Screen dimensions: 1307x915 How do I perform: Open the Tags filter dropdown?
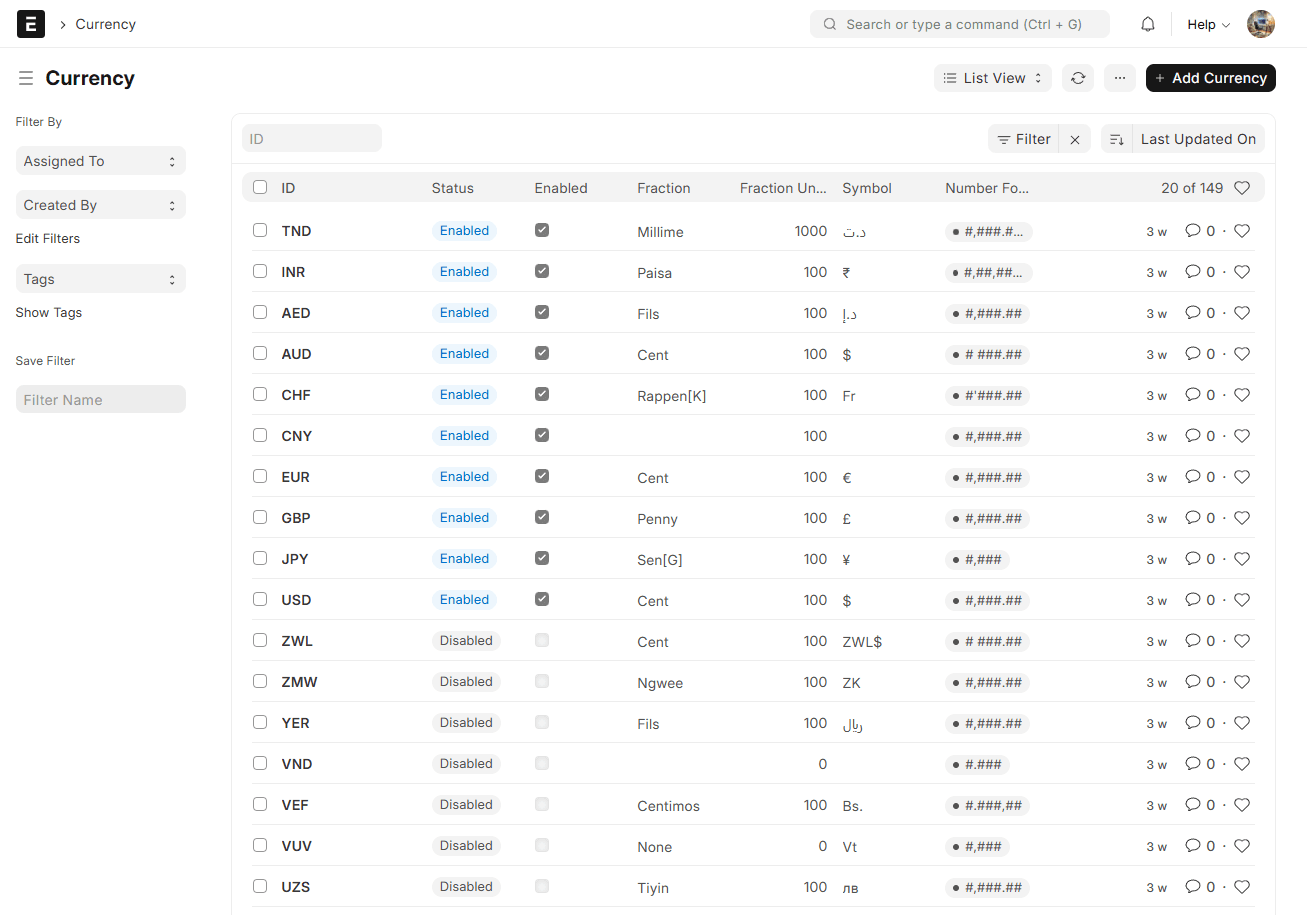(x=101, y=279)
